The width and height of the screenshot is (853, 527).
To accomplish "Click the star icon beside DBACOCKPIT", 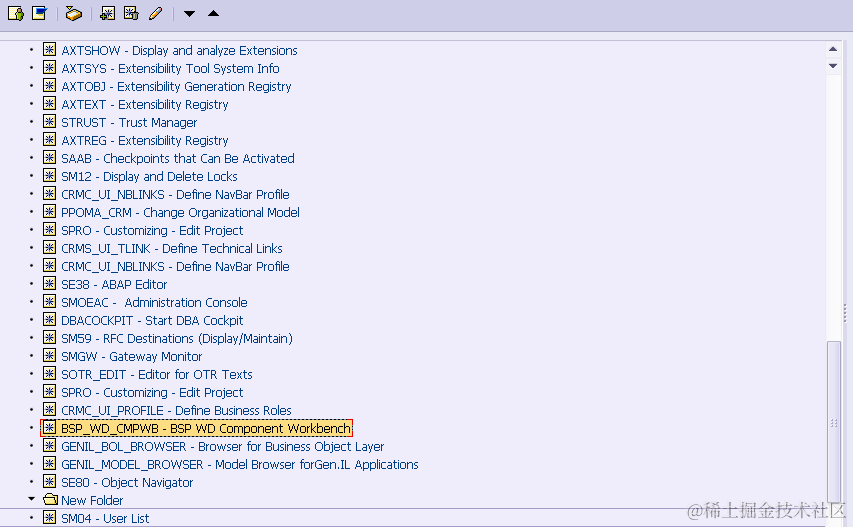I will click(x=50, y=320).
